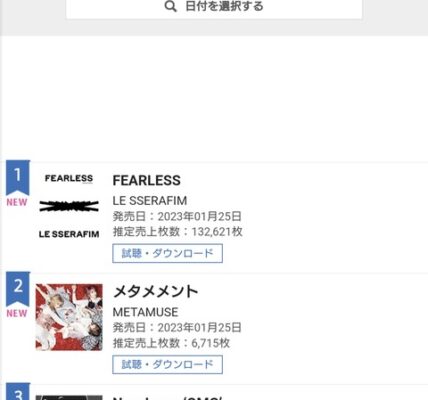Click the rank 2 blue ribbon badge
Image resolution: width=428 pixels, height=400 pixels.
pyautogui.click(x=18, y=289)
